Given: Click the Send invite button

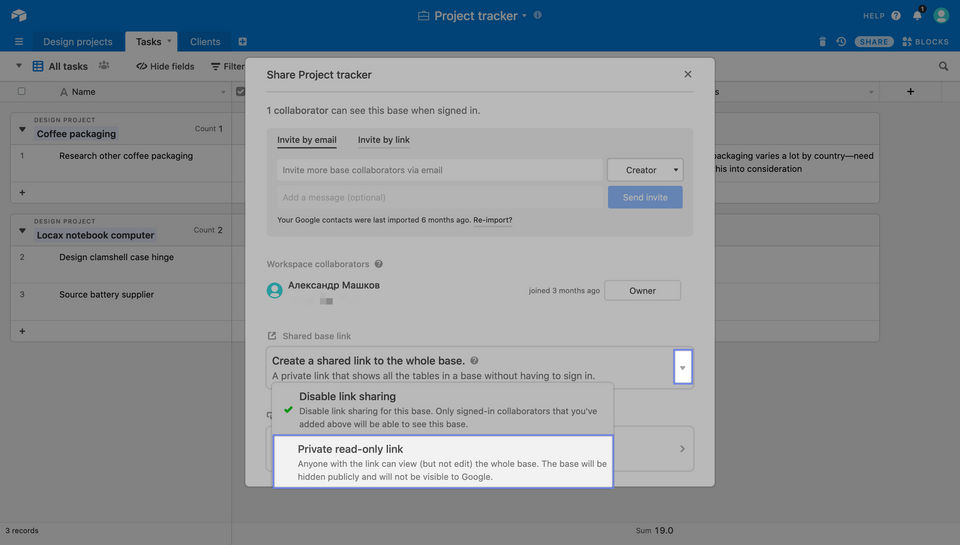Looking at the screenshot, I should pos(645,197).
